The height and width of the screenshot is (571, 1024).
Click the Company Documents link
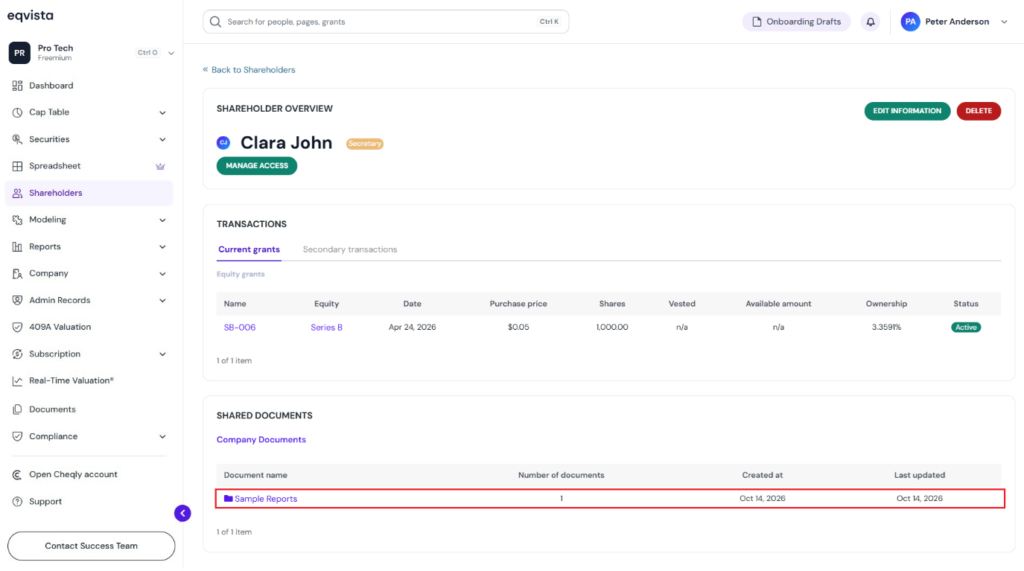click(261, 440)
